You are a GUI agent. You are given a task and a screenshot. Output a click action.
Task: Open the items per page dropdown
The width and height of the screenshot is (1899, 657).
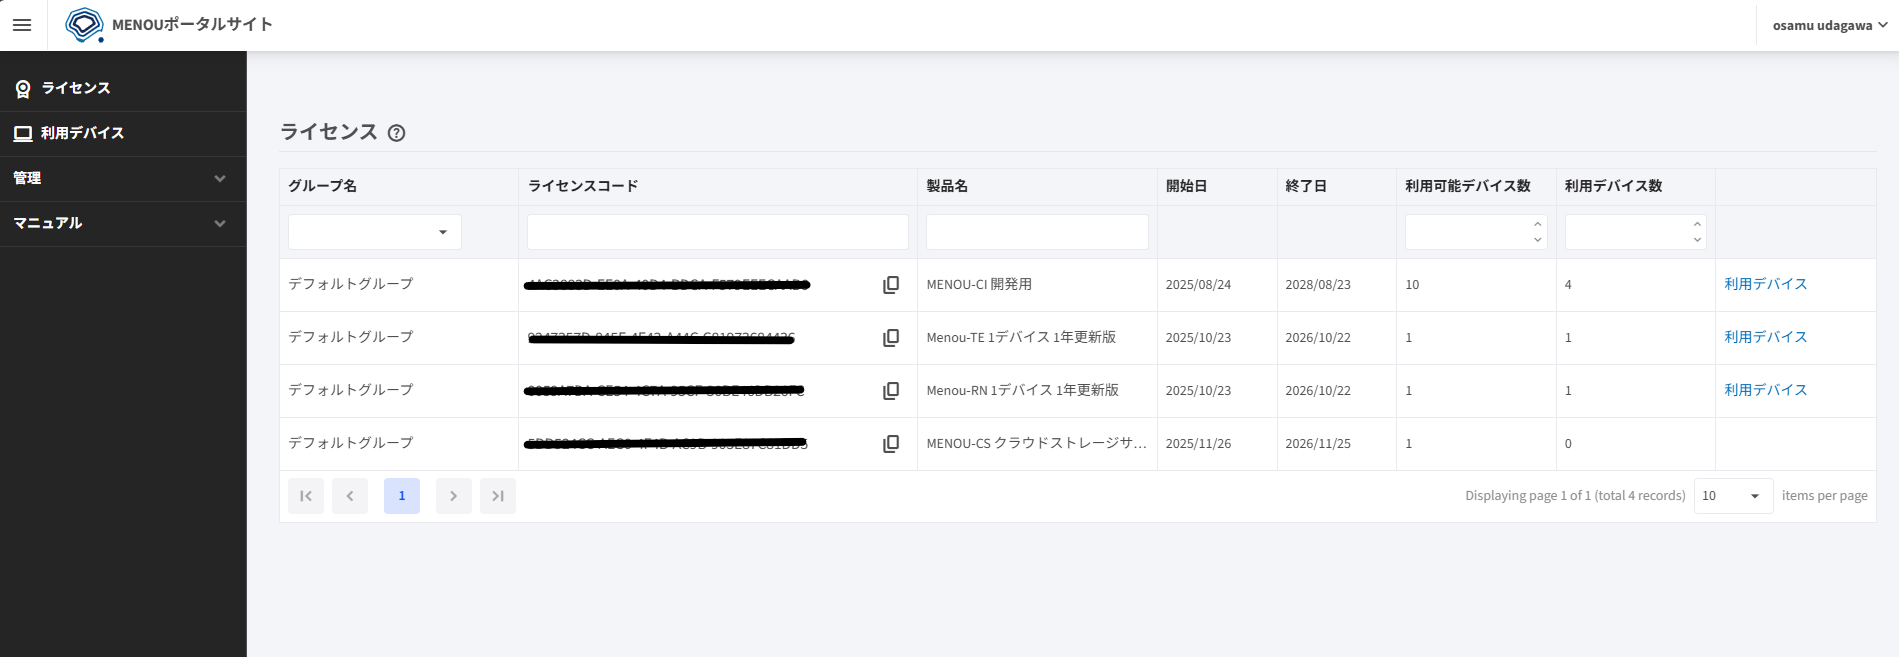[x=1733, y=496]
